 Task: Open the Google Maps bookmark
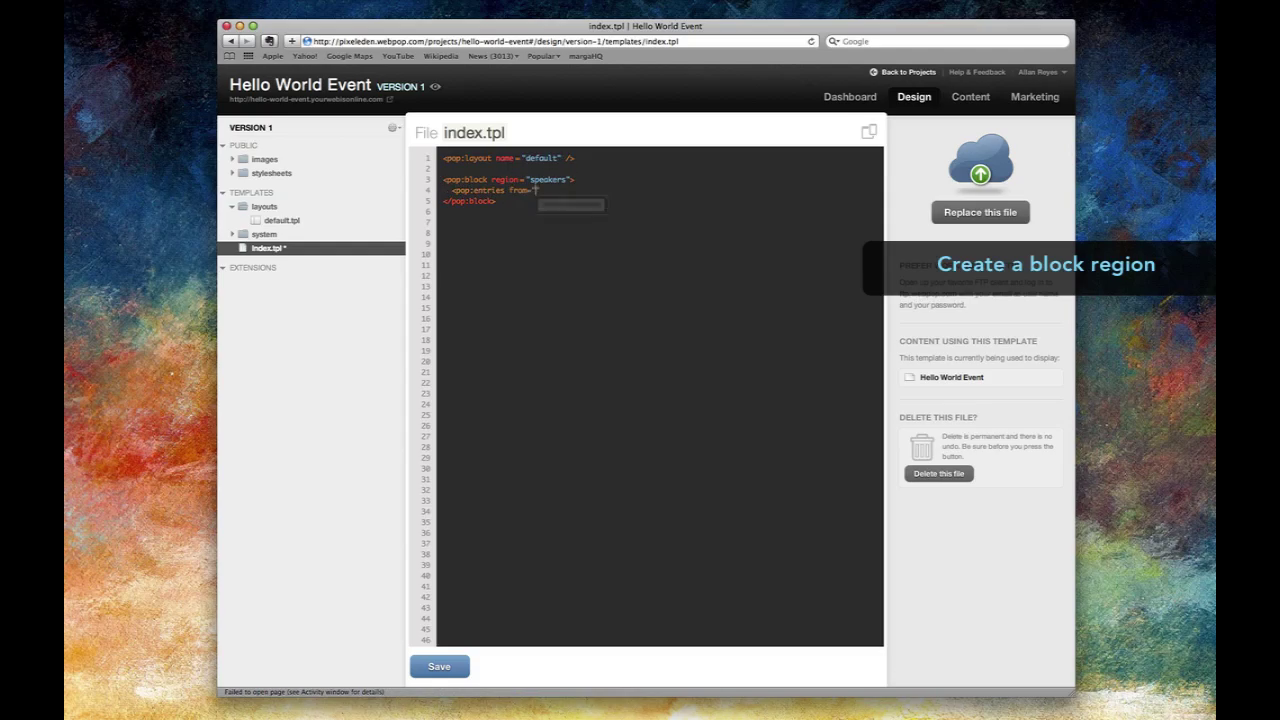tap(349, 56)
